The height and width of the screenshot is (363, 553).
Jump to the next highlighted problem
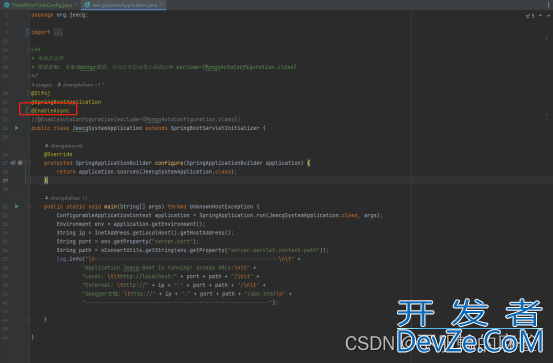[548, 16]
